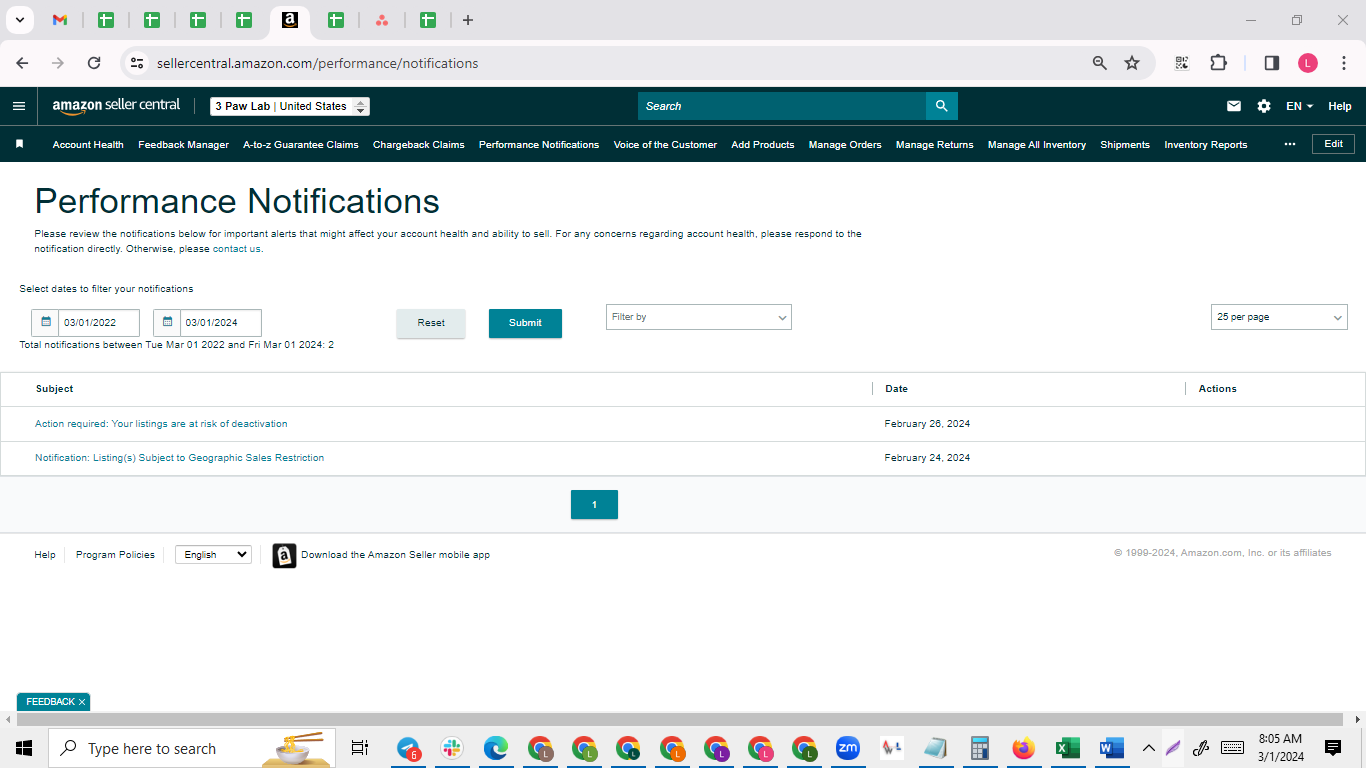The image size is (1366, 768).
Task: Click the Submit button
Action: 525,323
